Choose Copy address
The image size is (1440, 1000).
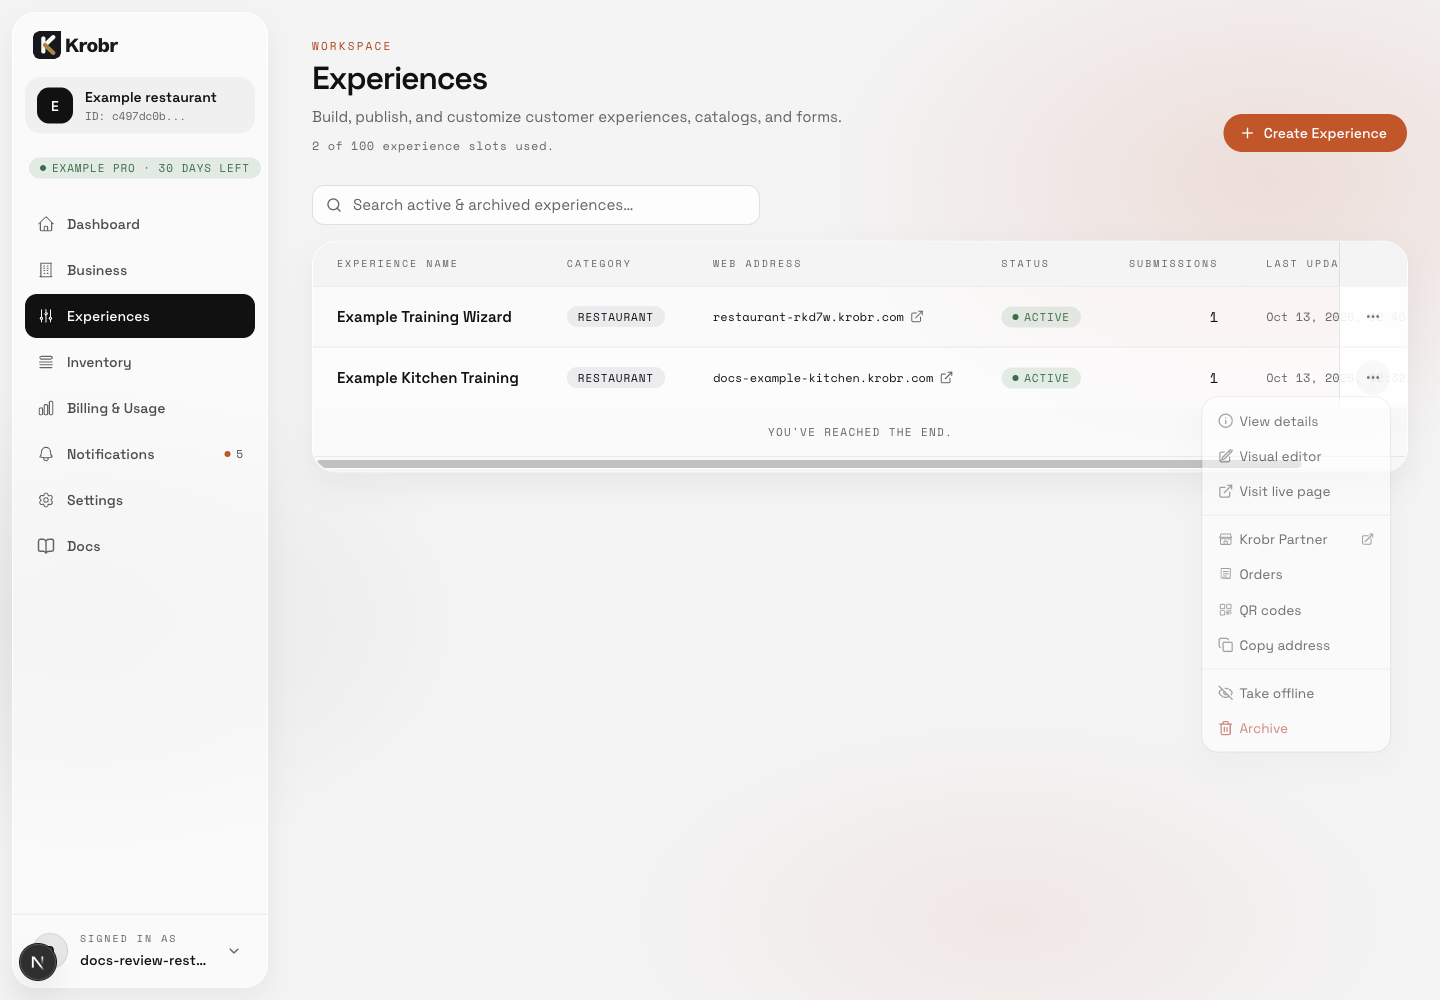click(1296, 645)
